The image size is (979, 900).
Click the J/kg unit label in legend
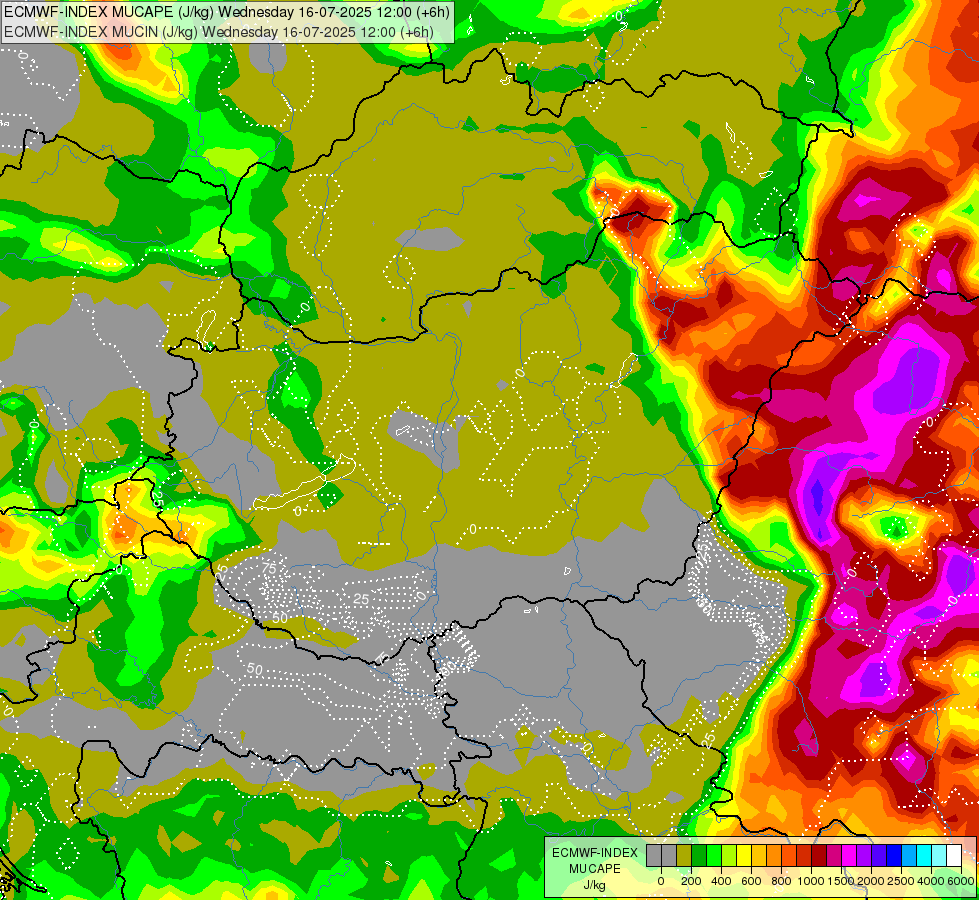point(595,885)
